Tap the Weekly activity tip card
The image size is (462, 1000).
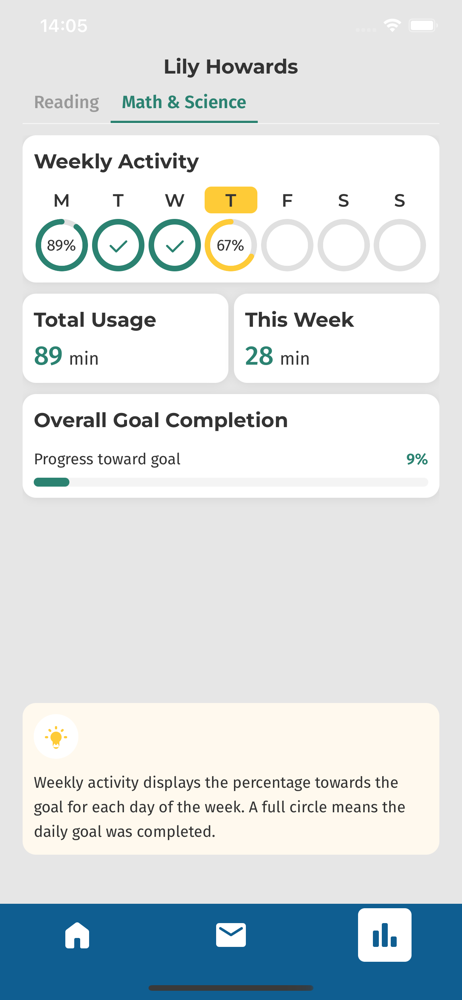(230, 779)
